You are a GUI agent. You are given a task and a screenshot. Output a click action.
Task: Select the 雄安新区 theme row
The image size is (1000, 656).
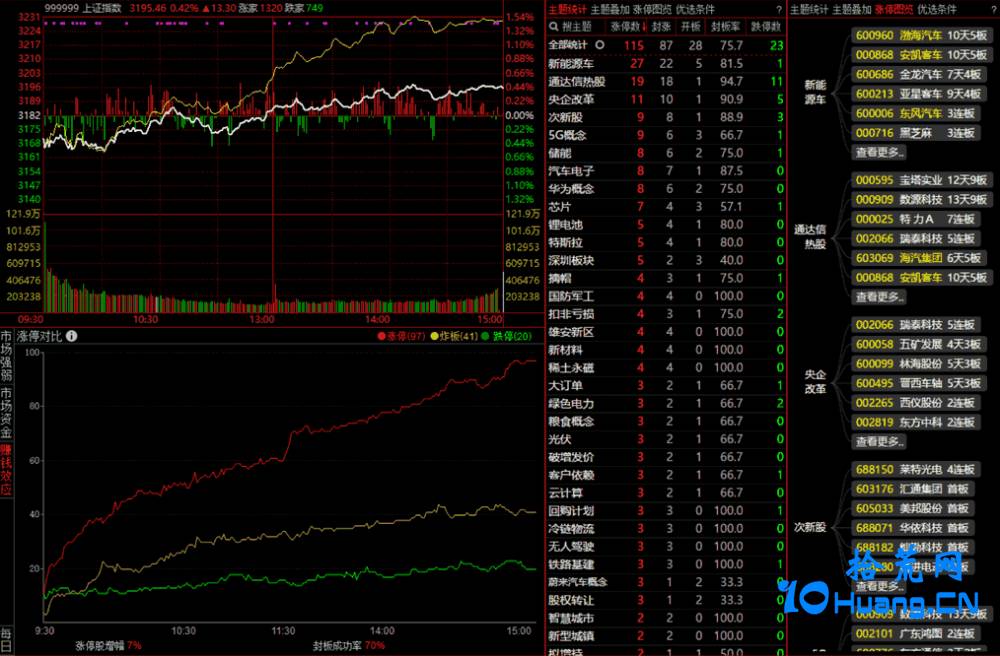click(666, 332)
